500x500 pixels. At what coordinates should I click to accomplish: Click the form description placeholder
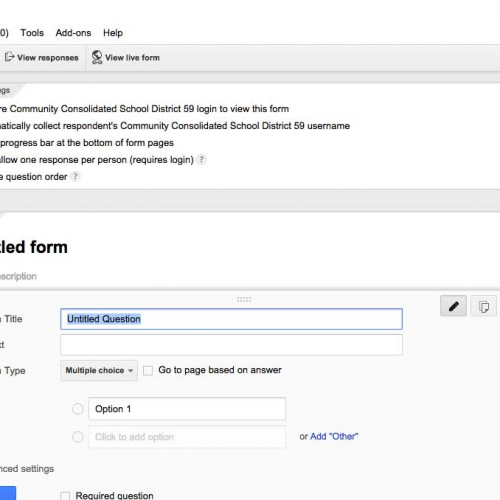18,276
